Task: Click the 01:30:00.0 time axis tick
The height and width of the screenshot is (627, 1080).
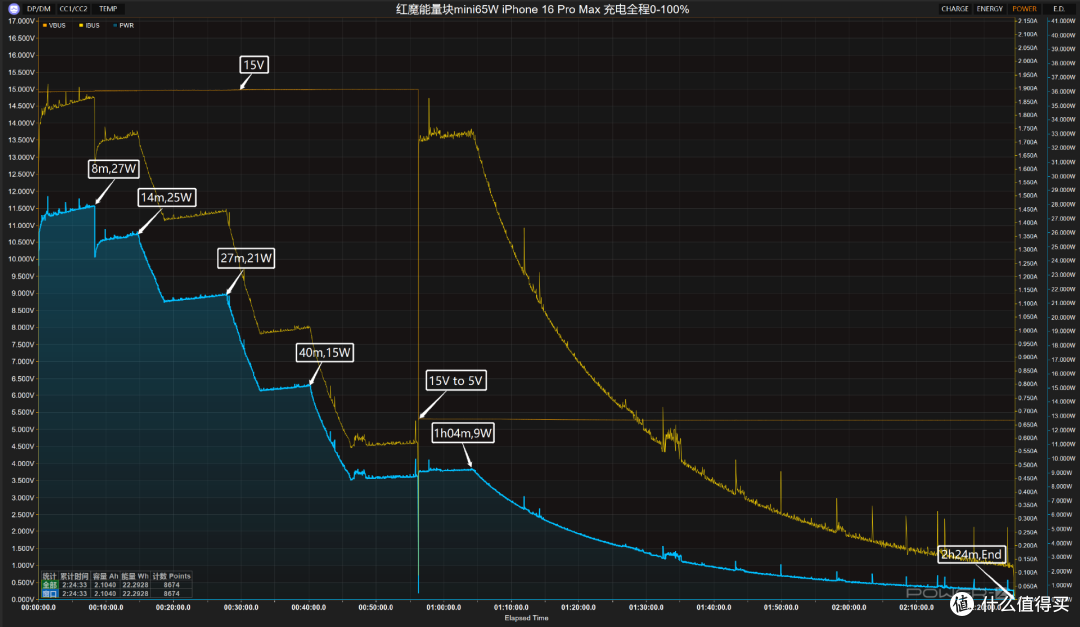Action: click(646, 608)
